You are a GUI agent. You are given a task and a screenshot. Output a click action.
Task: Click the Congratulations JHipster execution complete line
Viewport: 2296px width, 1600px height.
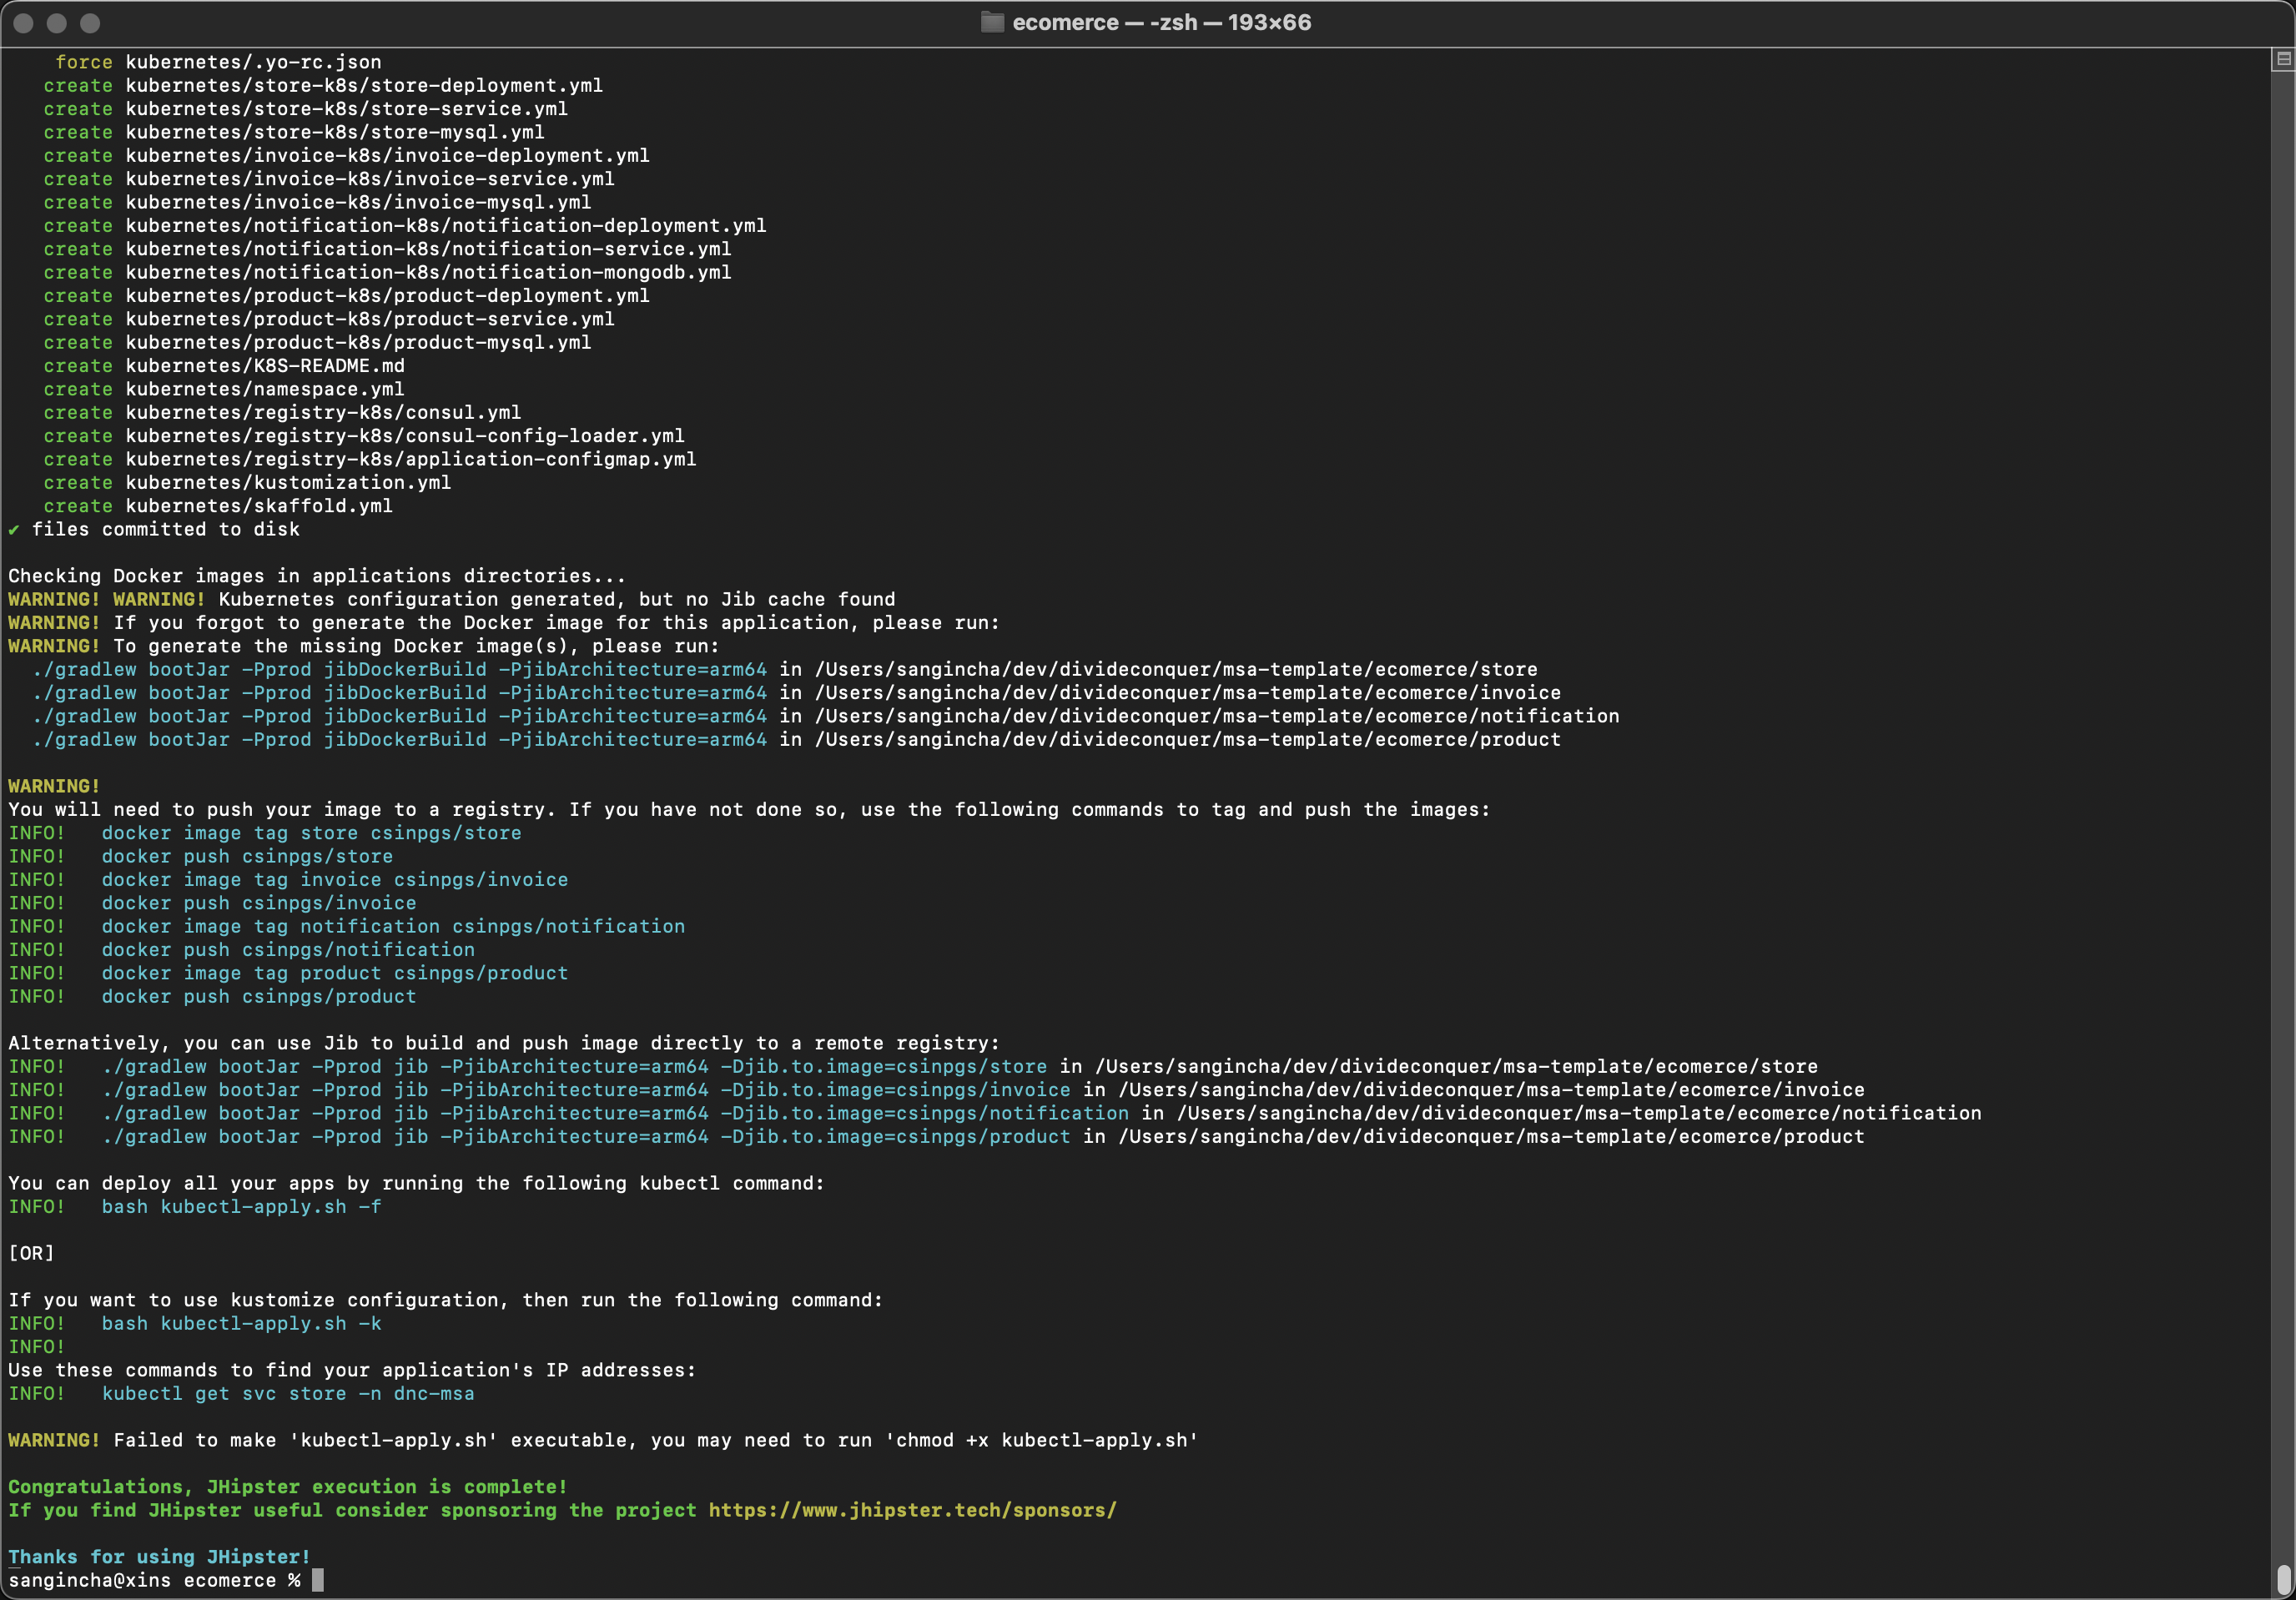coord(288,1487)
